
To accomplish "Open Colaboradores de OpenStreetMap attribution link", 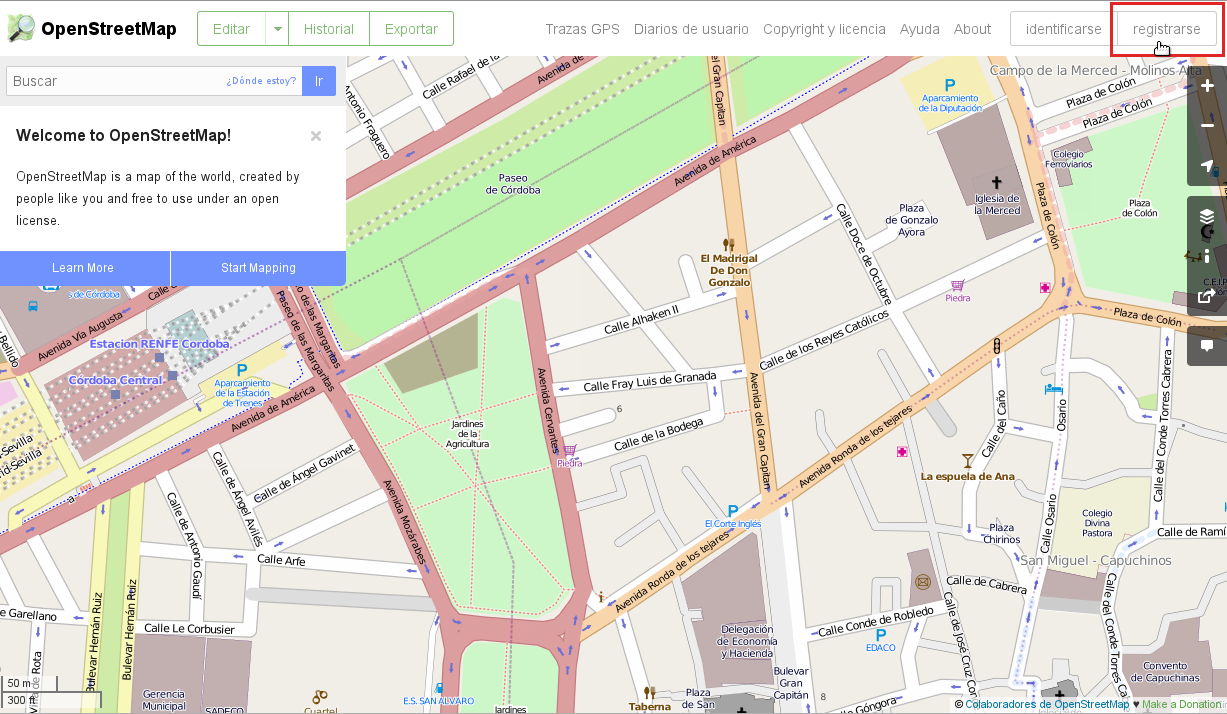I will coord(1047,704).
